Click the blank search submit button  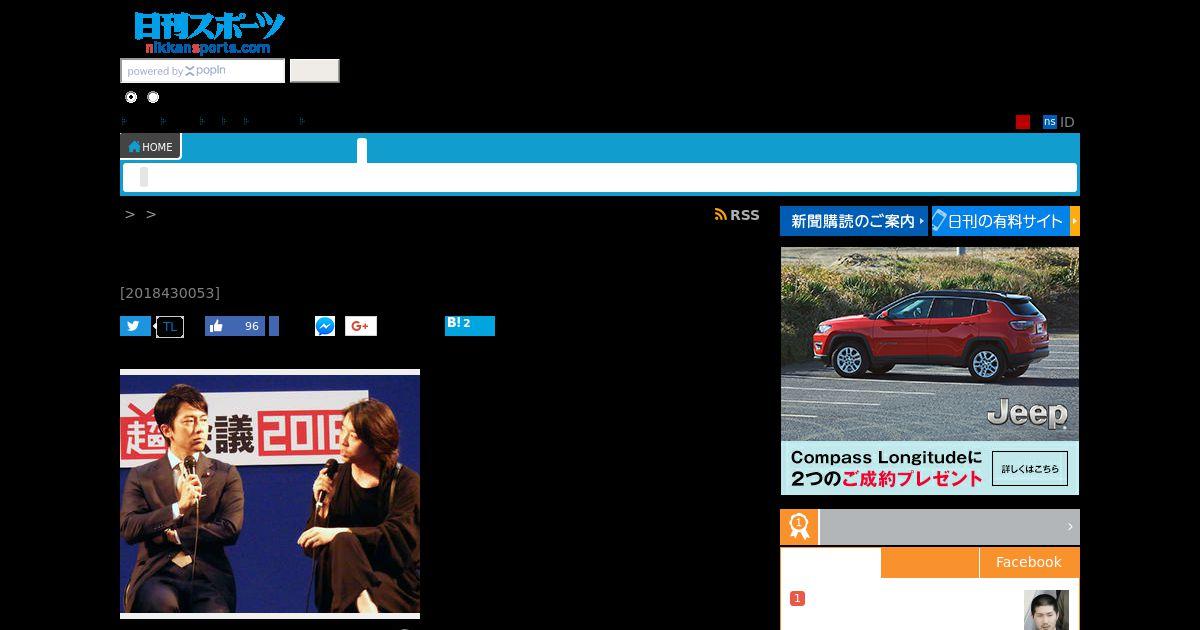click(x=315, y=71)
